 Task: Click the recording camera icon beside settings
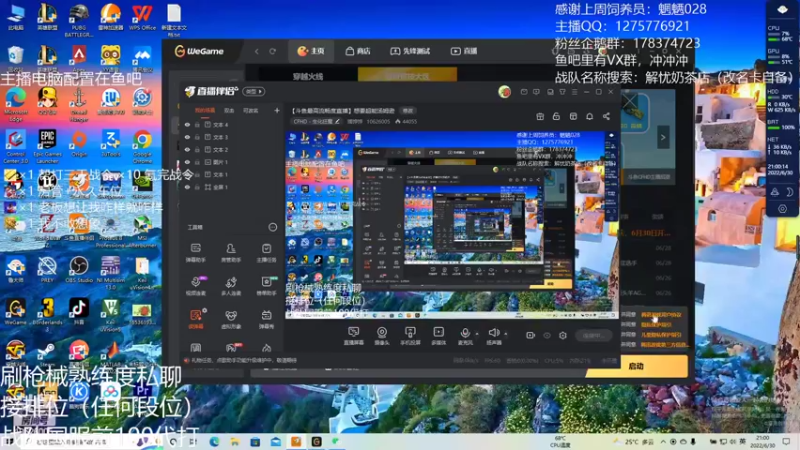pos(530,335)
